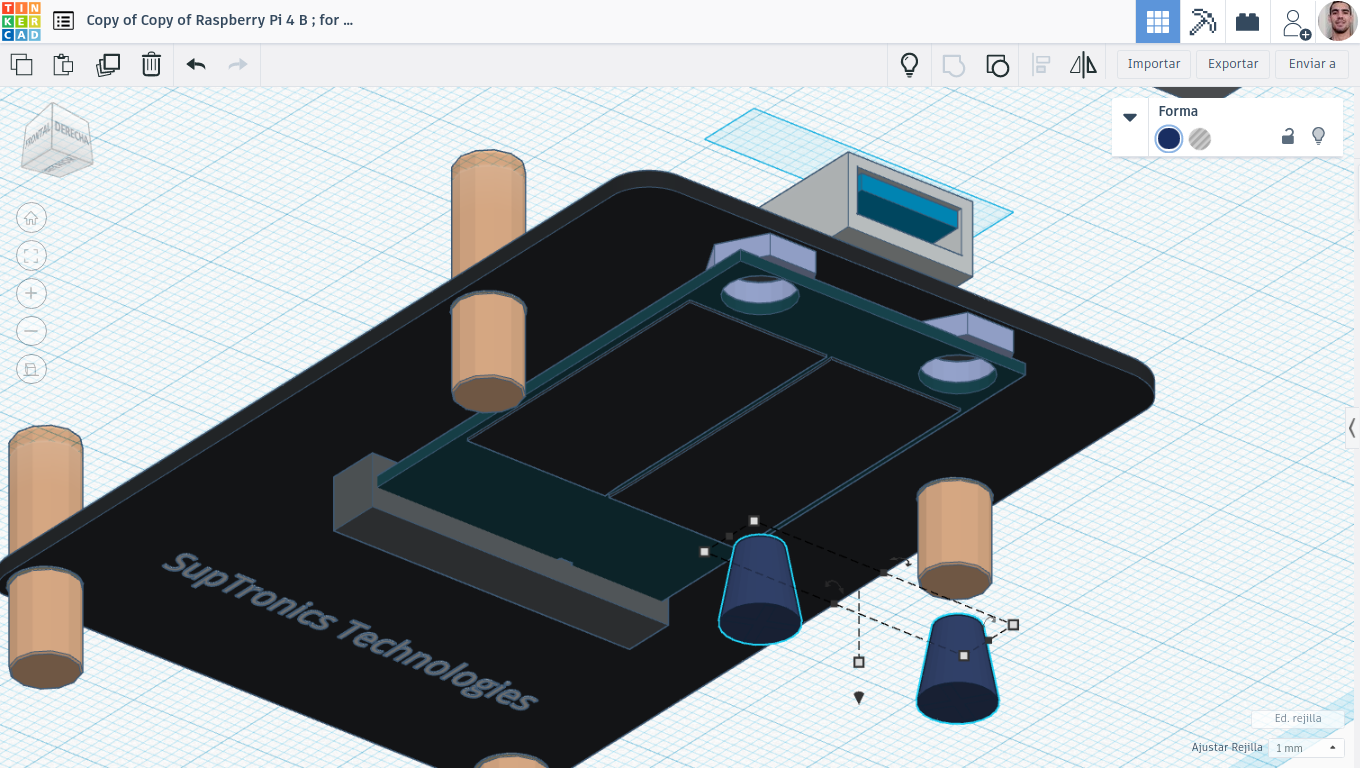The image size is (1360, 768).
Task: Open the Ajustar Rejilla 1 mm dropdown
Action: click(x=1305, y=748)
